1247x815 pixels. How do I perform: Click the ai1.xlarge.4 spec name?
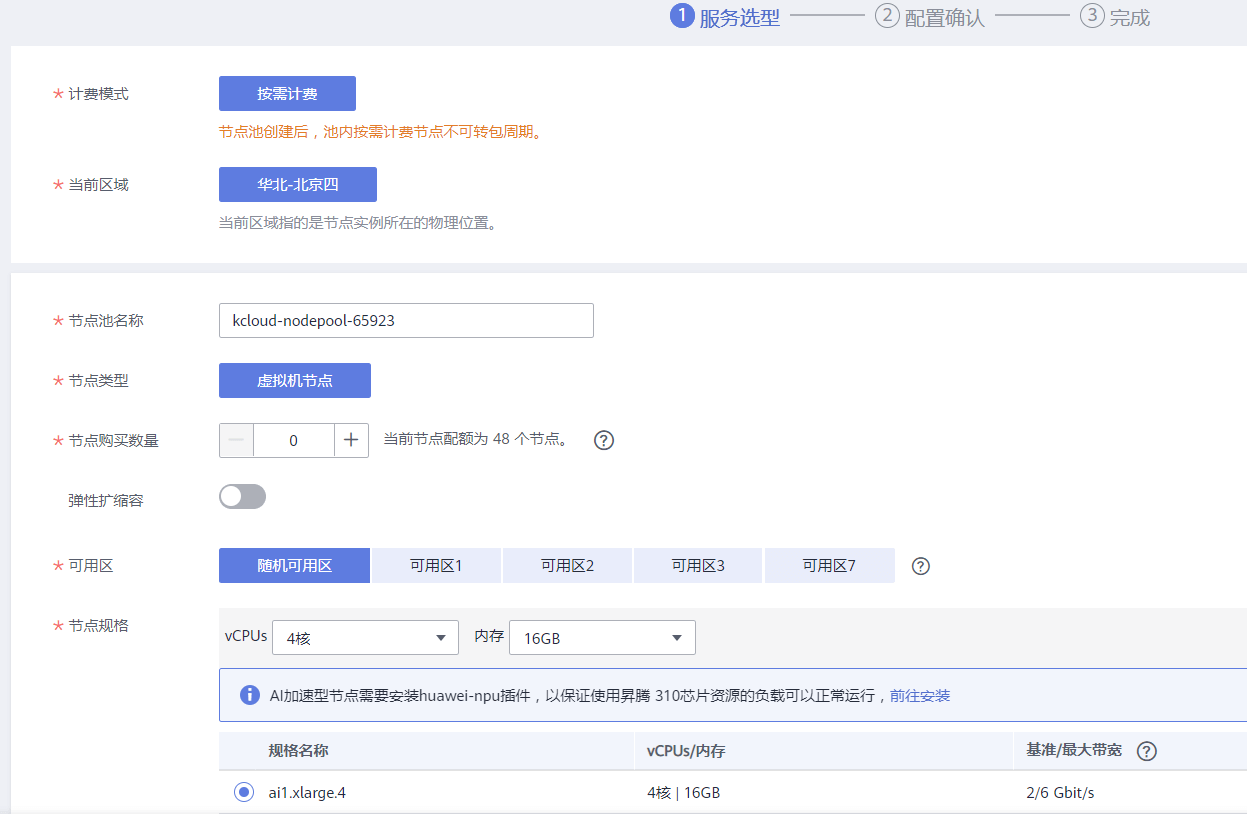pyautogui.click(x=308, y=793)
